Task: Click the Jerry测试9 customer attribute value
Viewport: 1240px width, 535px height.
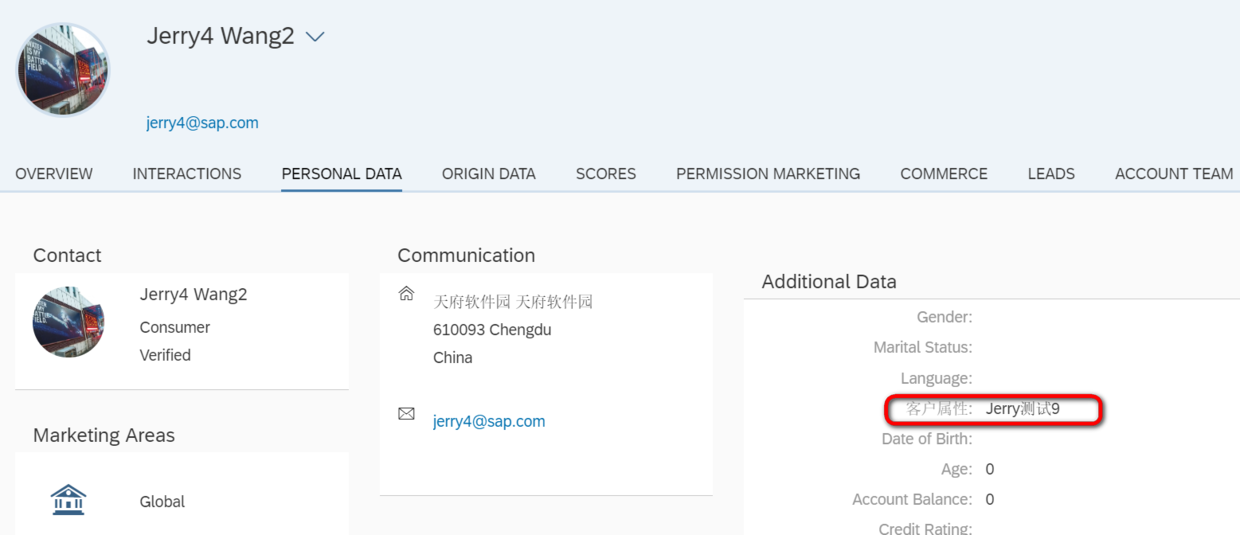Action: tap(1022, 409)
